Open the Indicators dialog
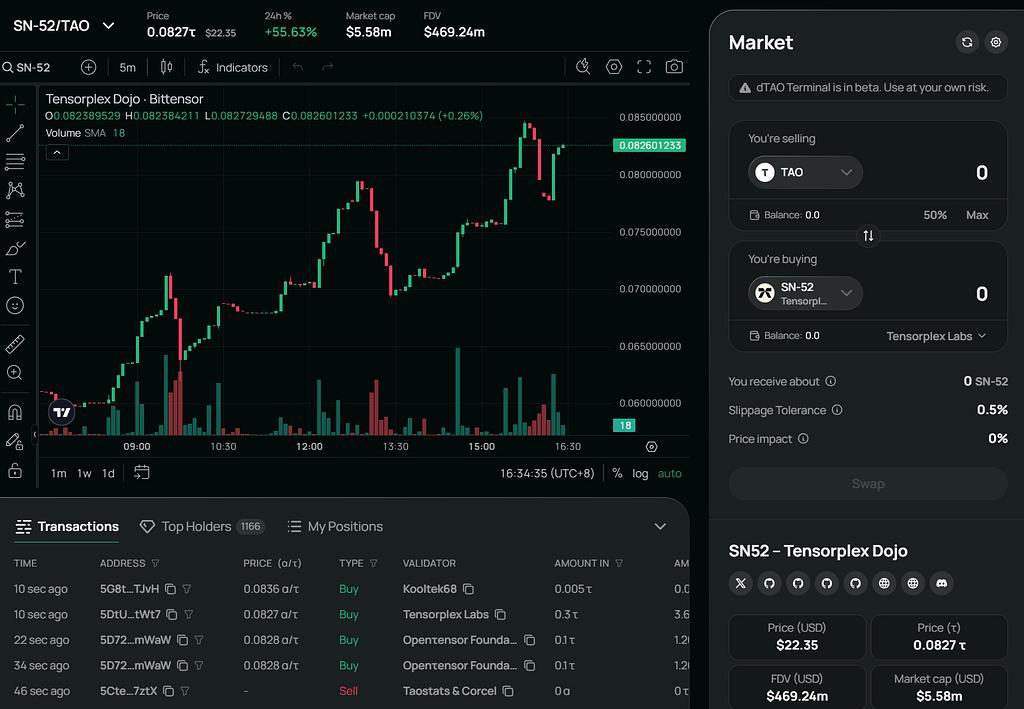 coord(233,67)
